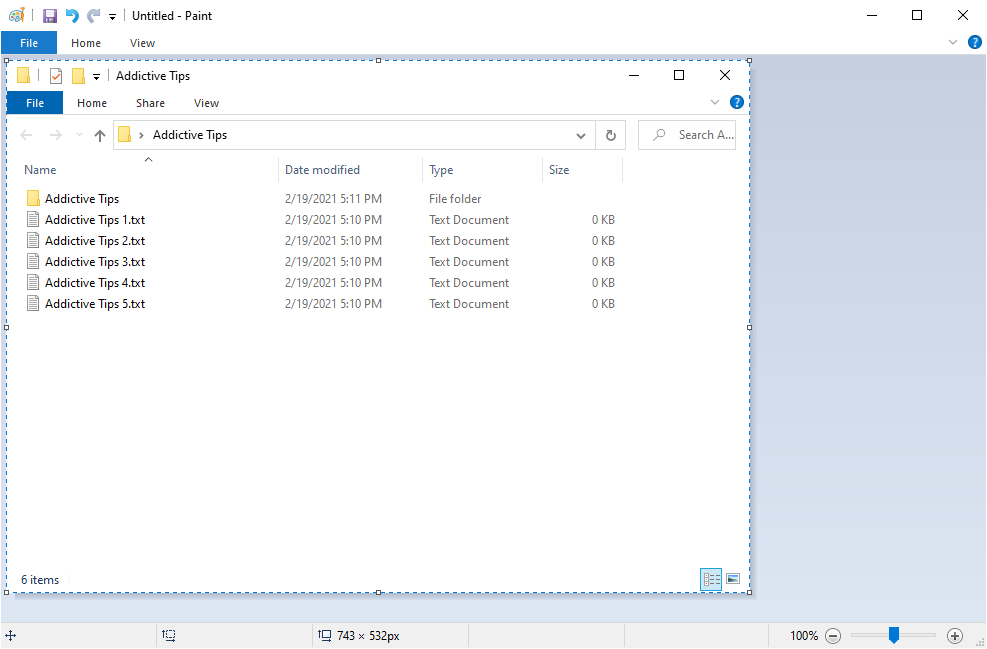The height and width of the screenshot is (649, 987).
Task: Switch to Paint's Home ribbon tab
Action: tap(86, 43)
